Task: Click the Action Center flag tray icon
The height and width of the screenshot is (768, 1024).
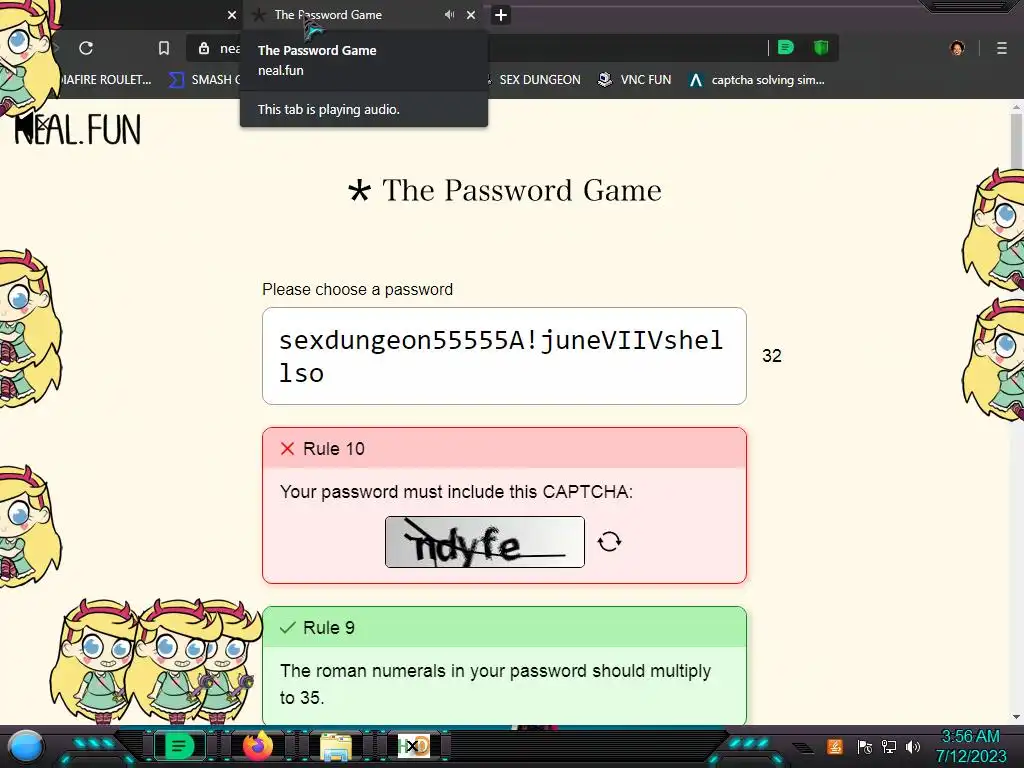Action: [x=865, y=747]
